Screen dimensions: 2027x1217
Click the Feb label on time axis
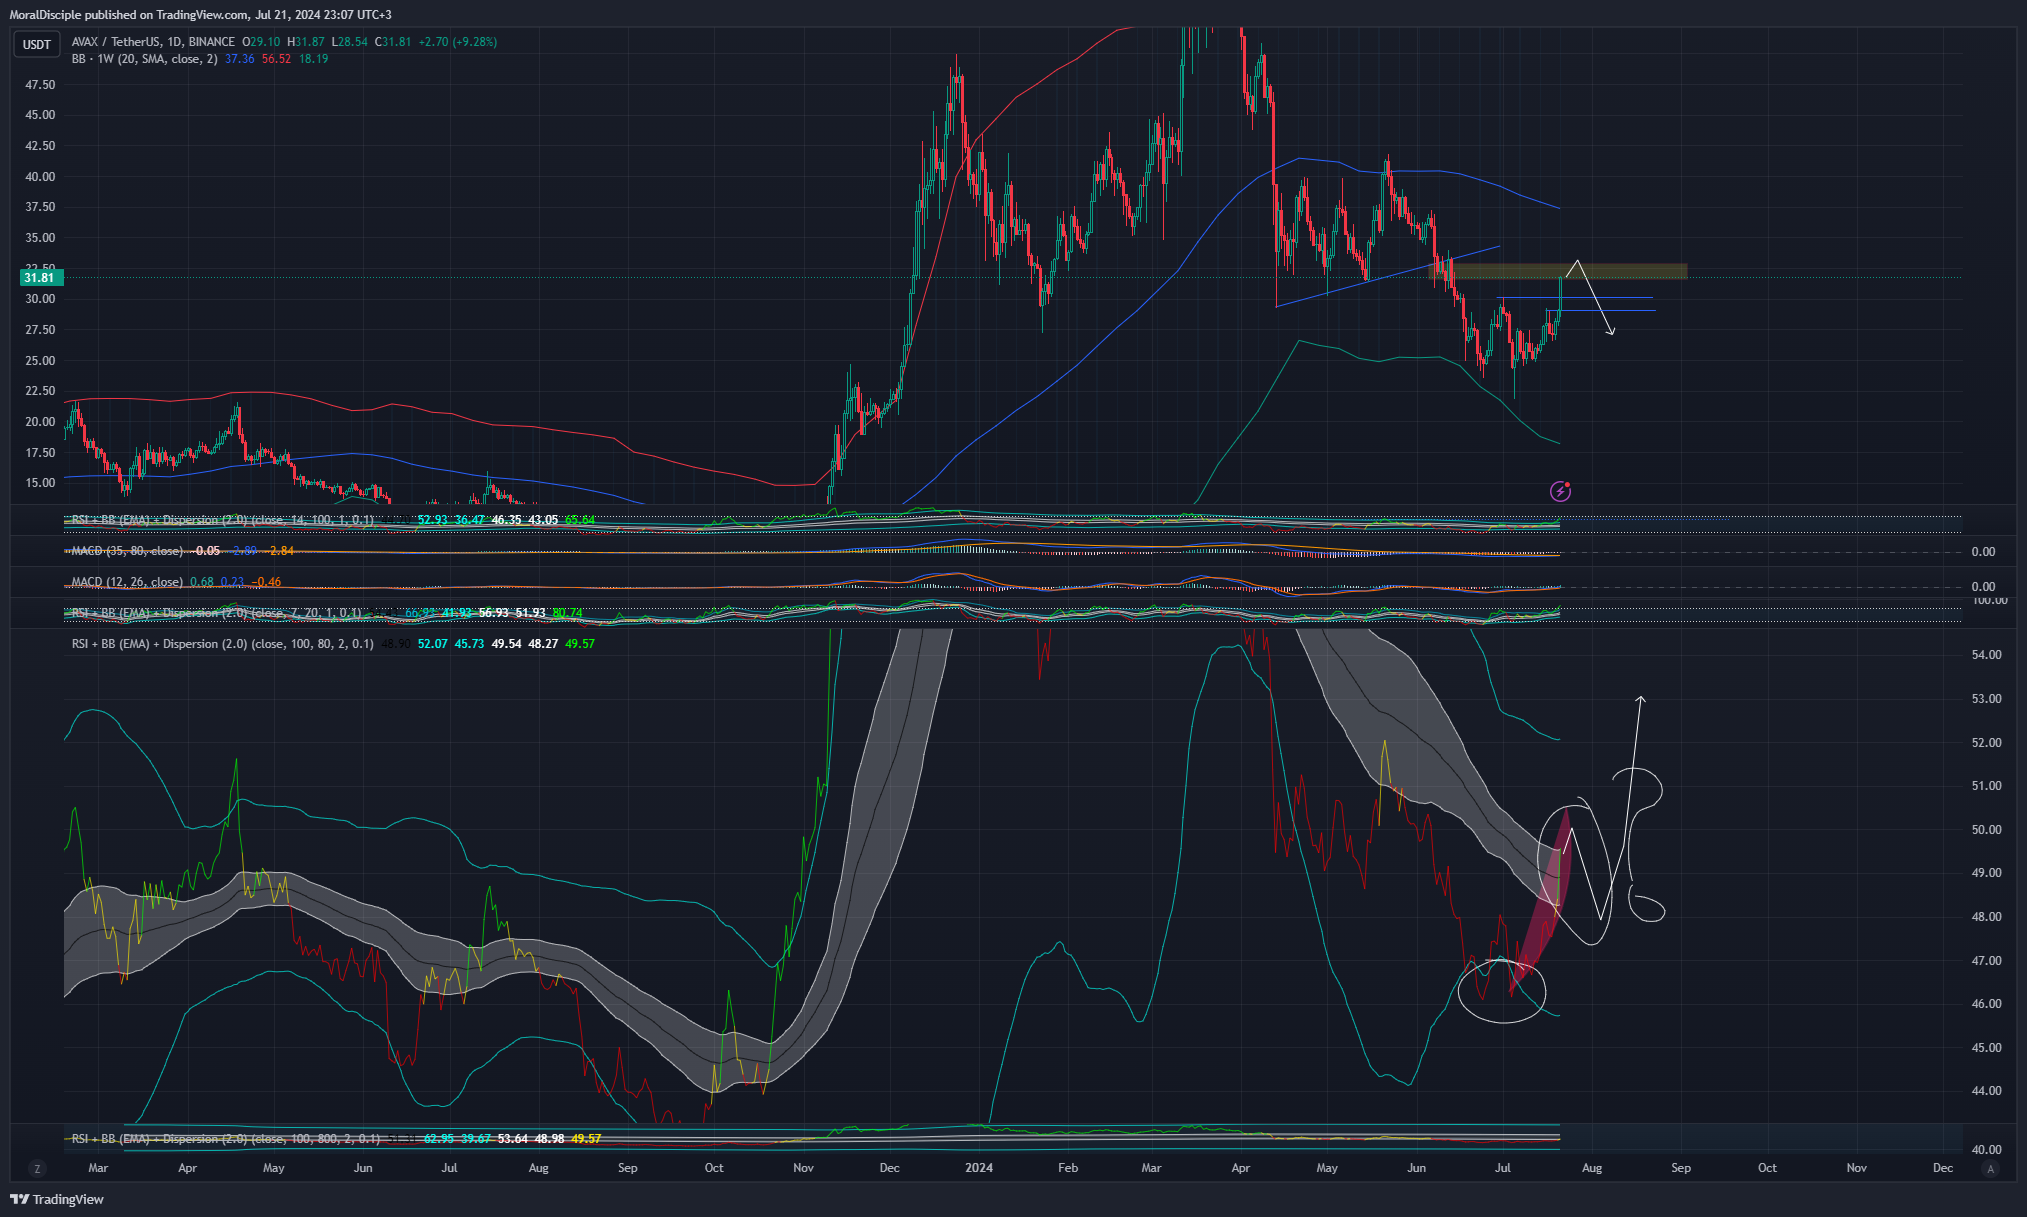pyautogui.click(x=1068, y=1168)
